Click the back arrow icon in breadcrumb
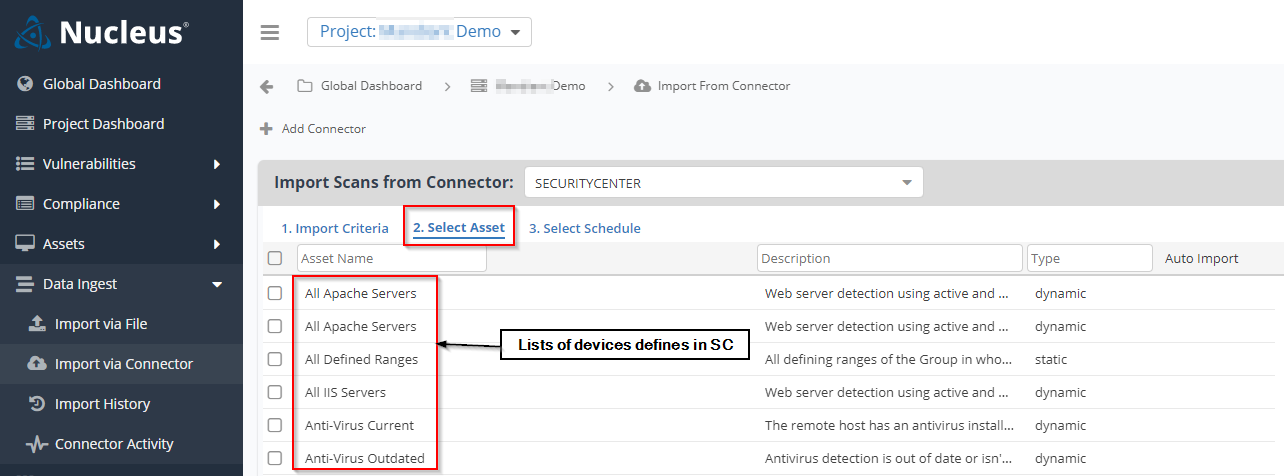 tap(267, 86)
